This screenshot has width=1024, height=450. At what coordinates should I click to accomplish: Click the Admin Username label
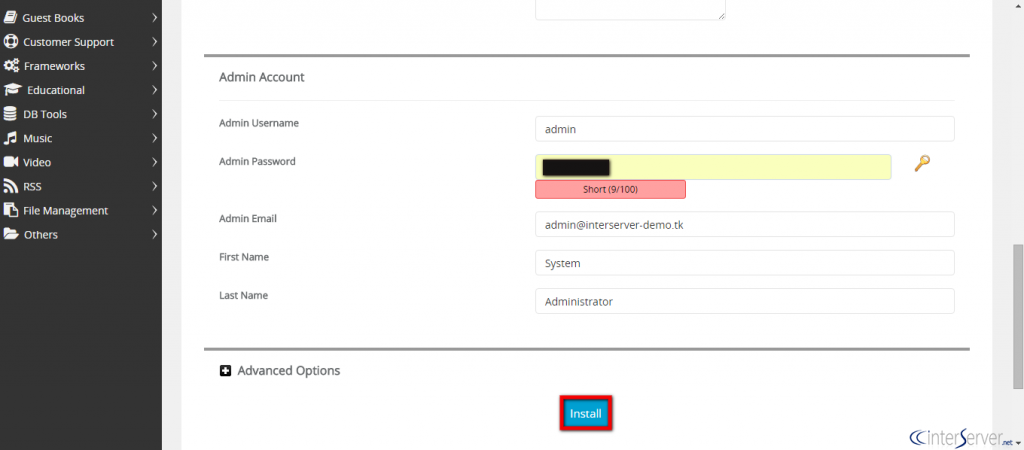pyautogui.click(x=259, y=123)
